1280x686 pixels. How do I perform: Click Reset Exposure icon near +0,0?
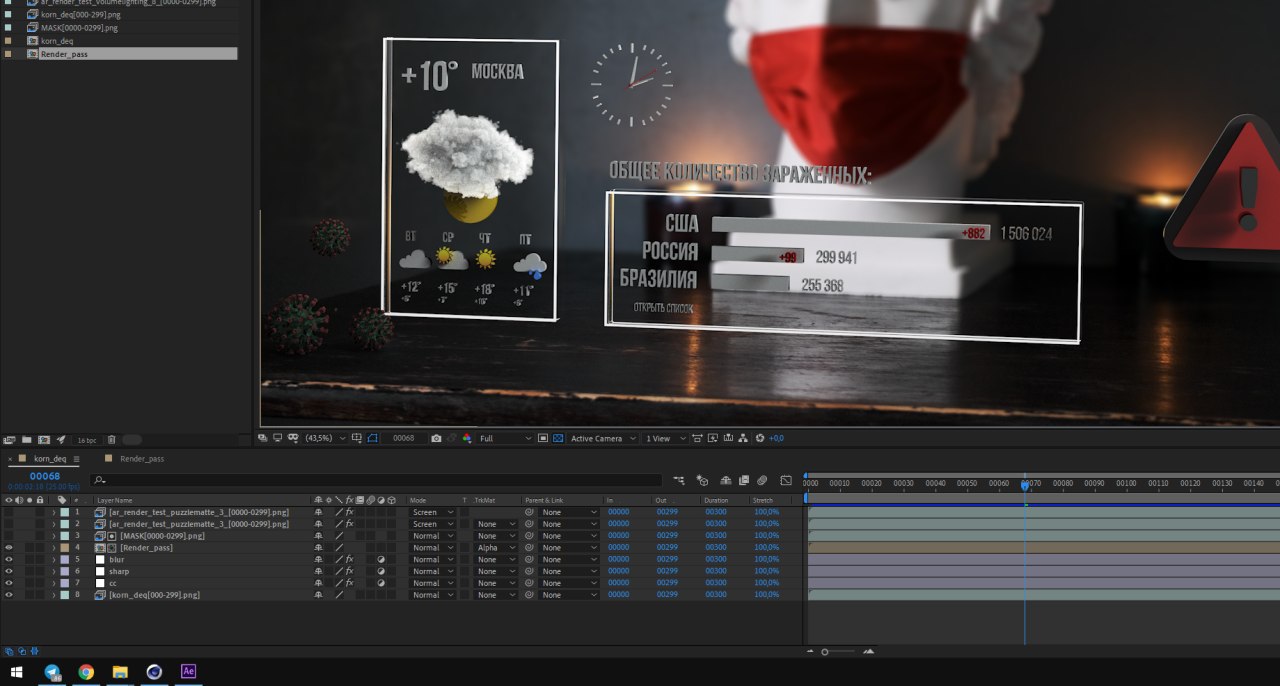click(x=759, y=438)
